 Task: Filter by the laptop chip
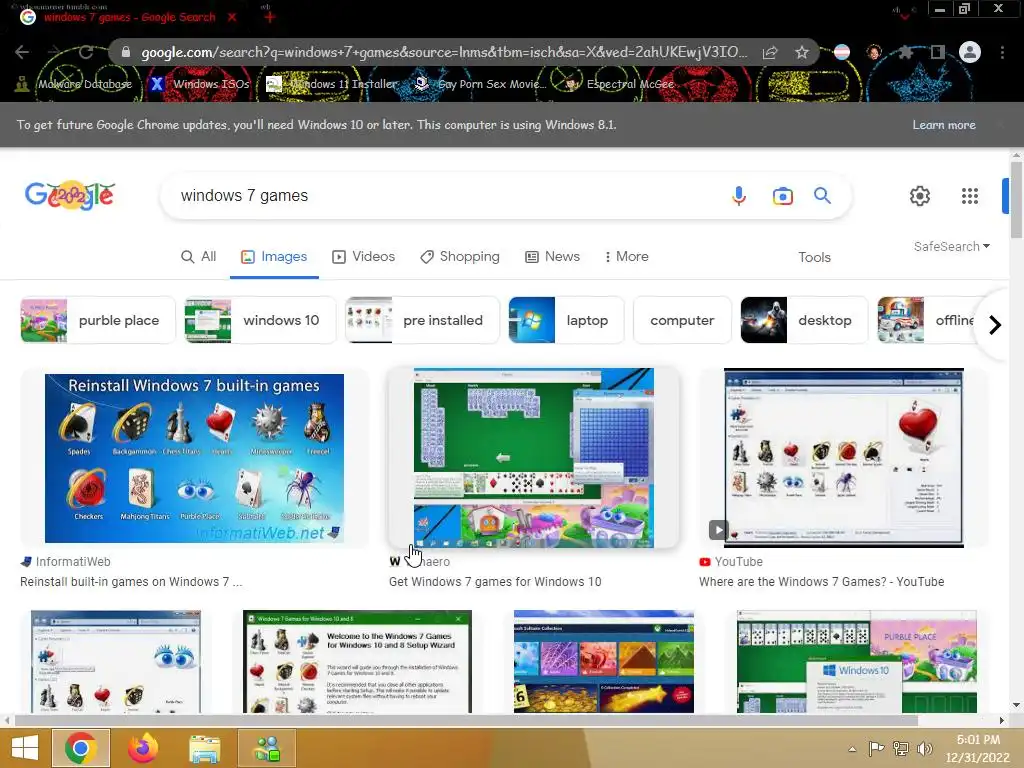566,320
